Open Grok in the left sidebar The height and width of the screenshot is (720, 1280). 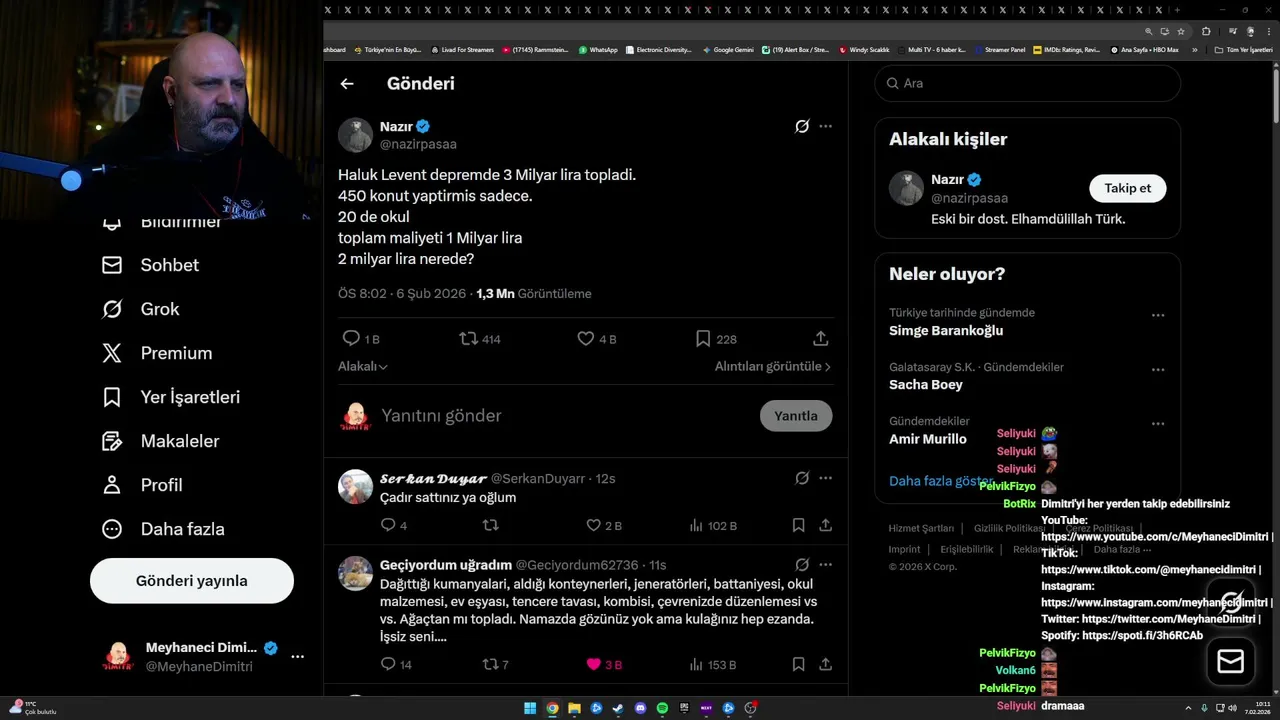tap(141, 309)
